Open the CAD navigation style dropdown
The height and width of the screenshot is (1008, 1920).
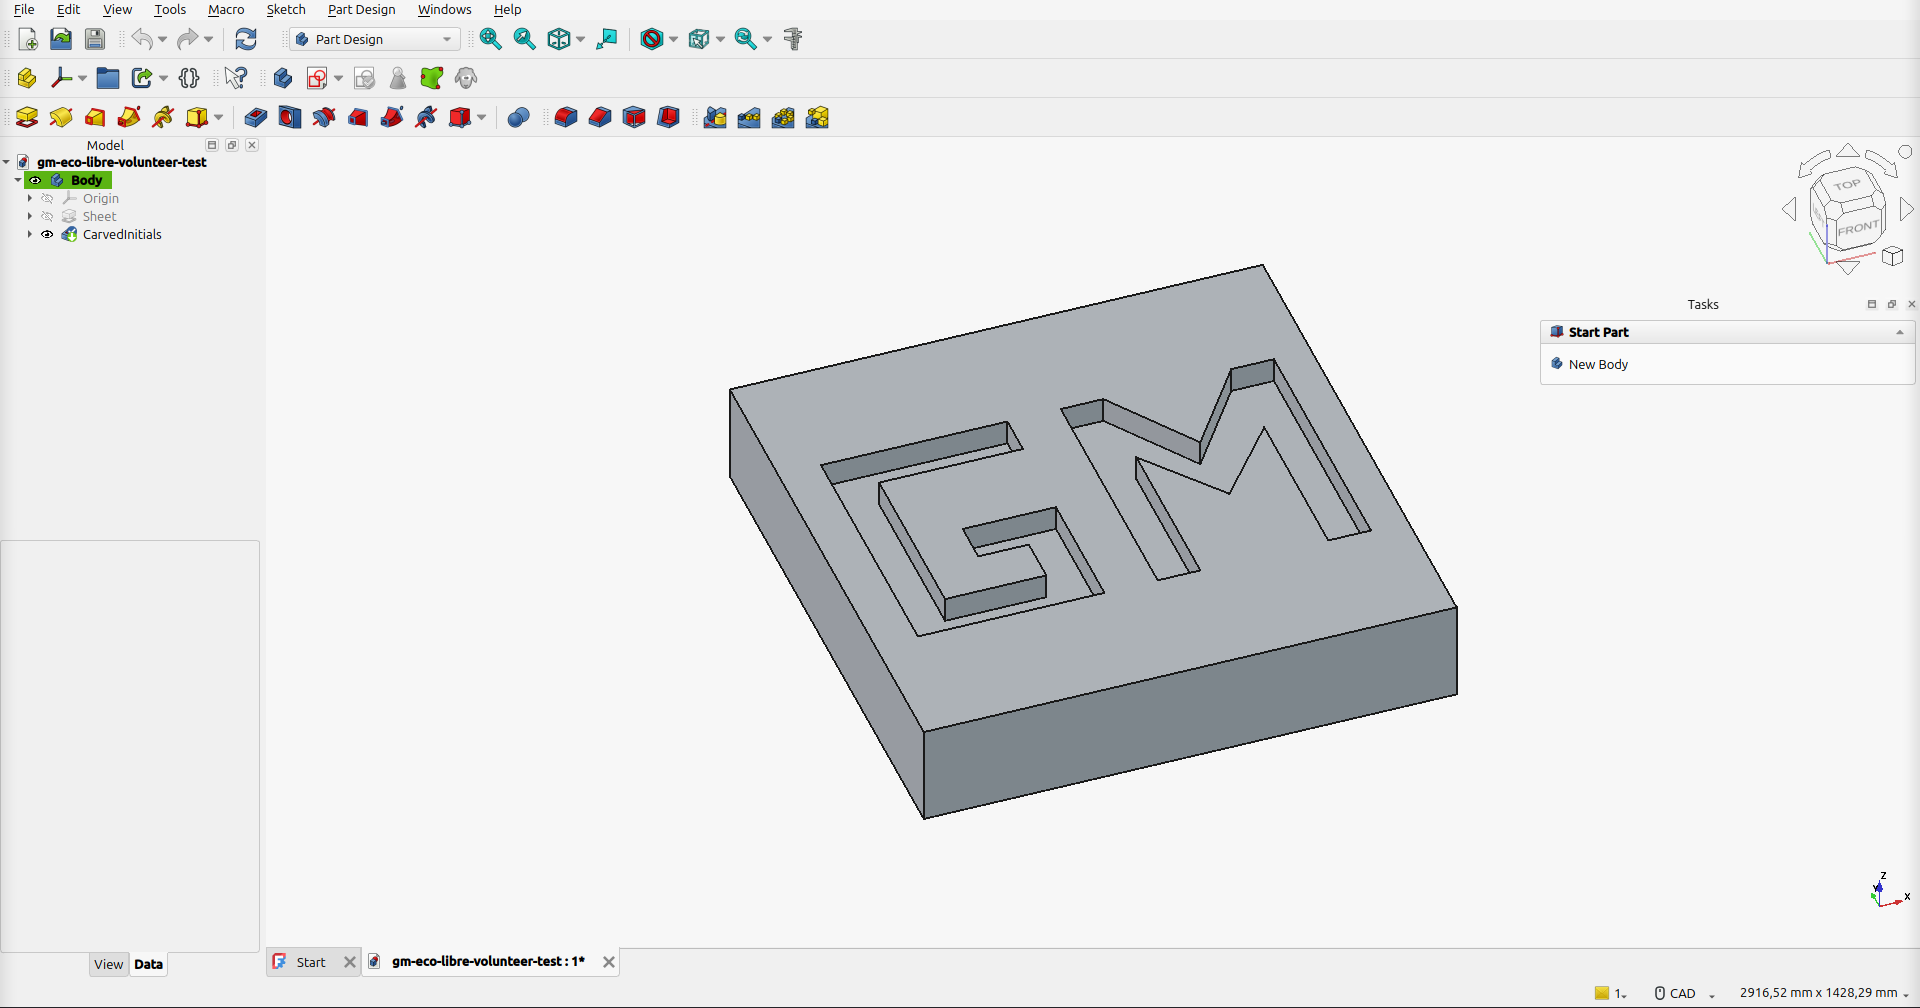coord(1685,993)
